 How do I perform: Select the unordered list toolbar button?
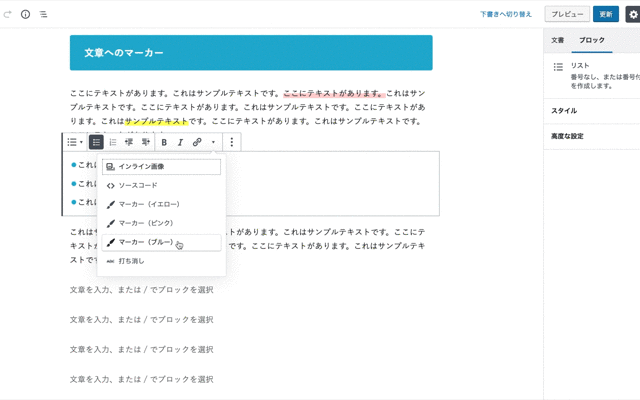pyautogui.click(x=96, y=142)
